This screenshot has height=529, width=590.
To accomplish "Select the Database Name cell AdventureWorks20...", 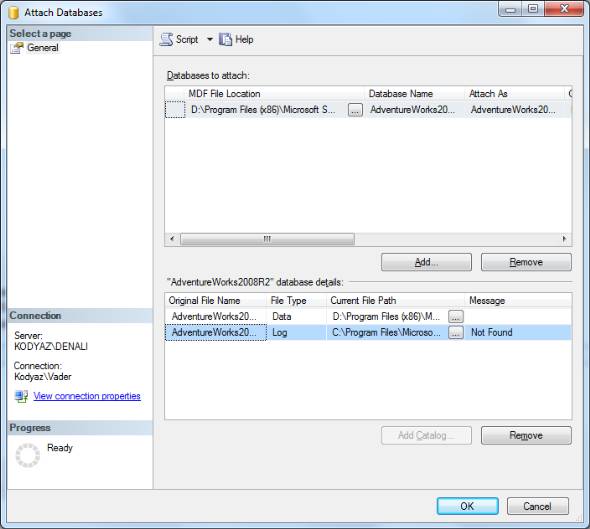I will [412, 109].
